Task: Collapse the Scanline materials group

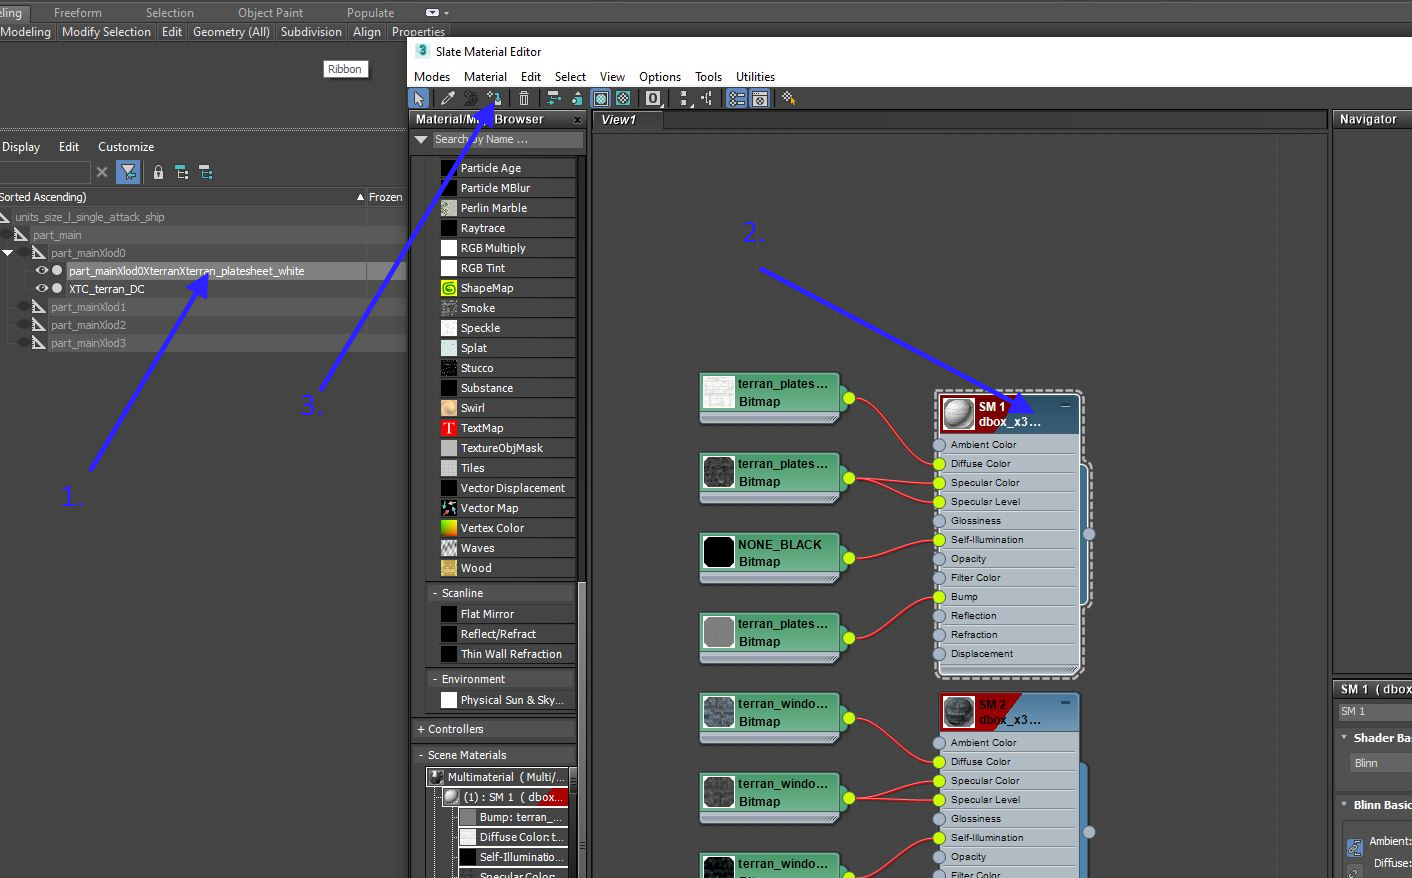Action: coord(435,594)
